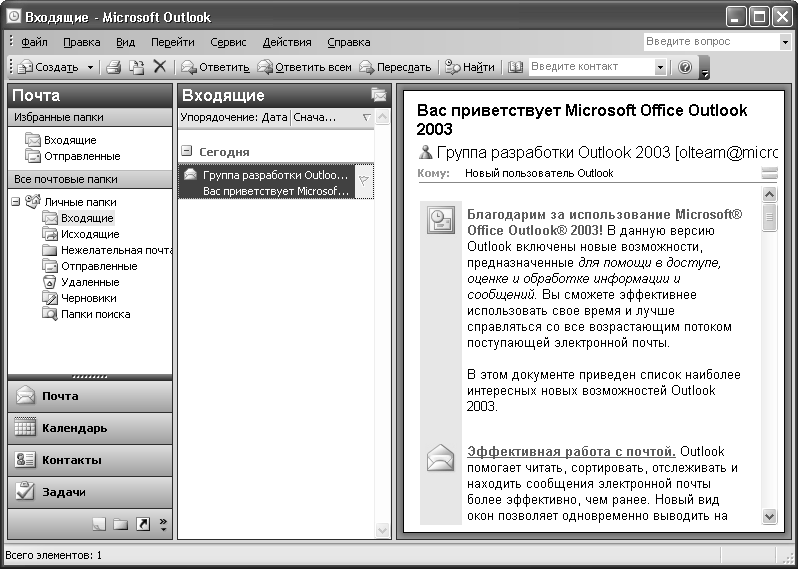Switch to the Календарь pane
Viewport: 798px width, 569px height.
90,428
